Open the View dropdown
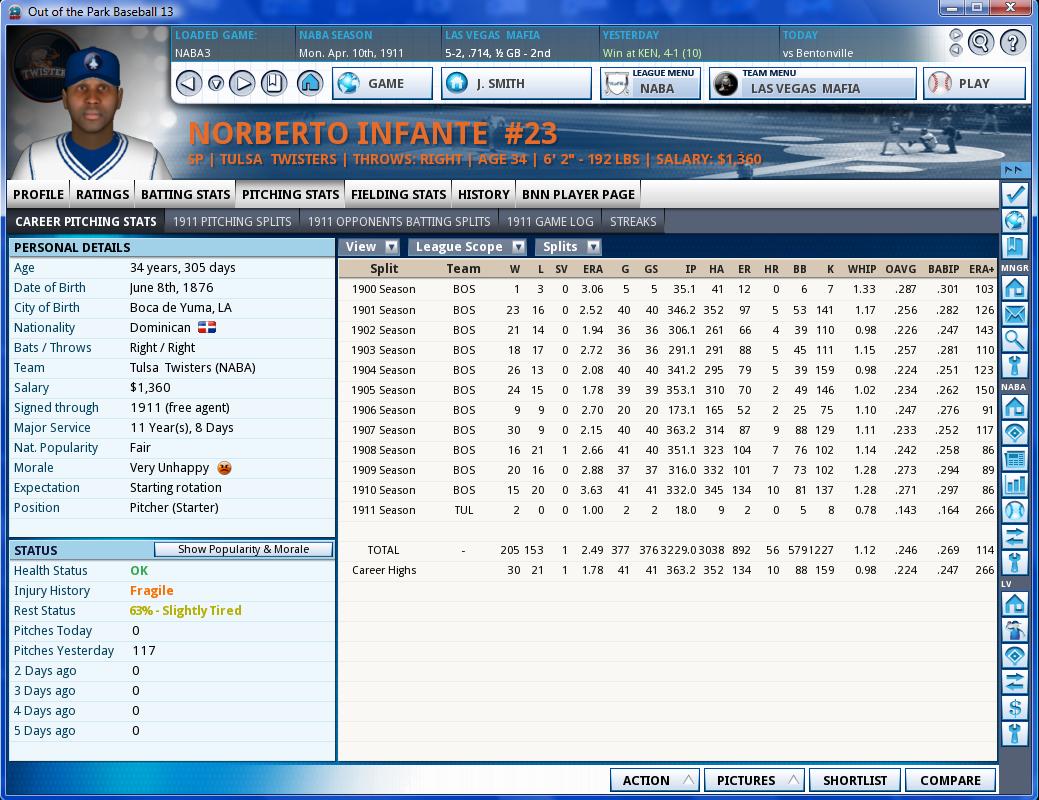The width and height of the screenshot is (1039, 800). coord(372,247)
